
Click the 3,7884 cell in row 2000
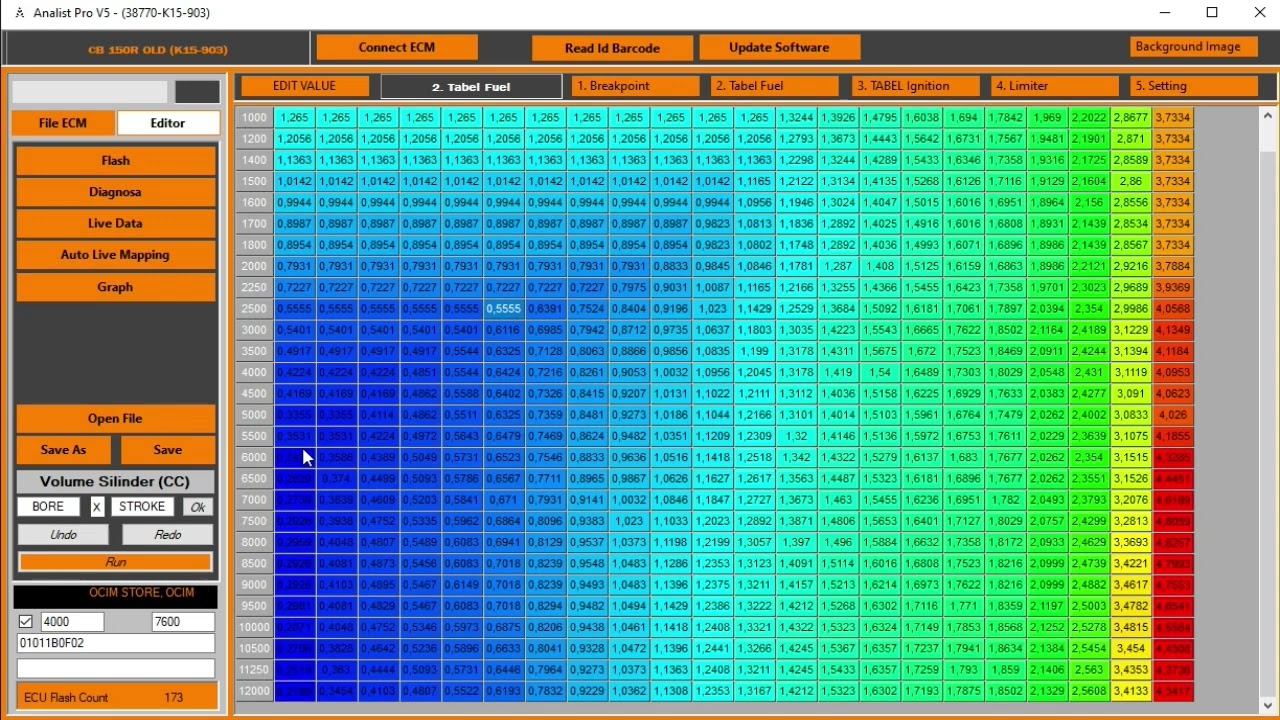click(1172, 267)
